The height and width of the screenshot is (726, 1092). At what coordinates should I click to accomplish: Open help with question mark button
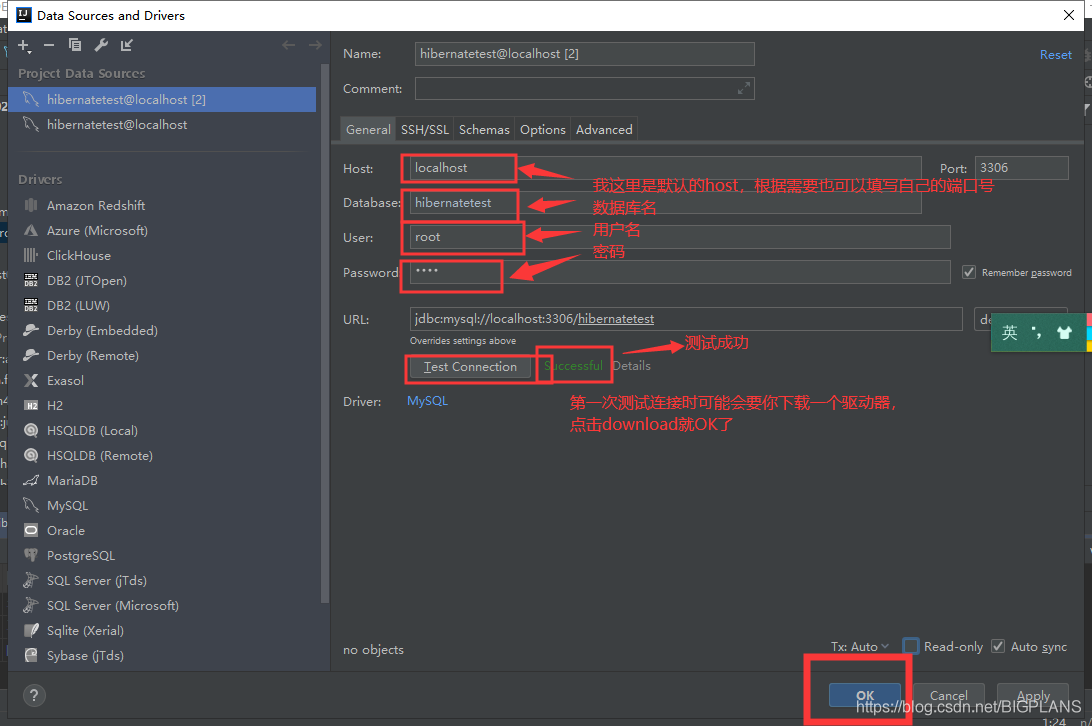click(x=34, y=695)
